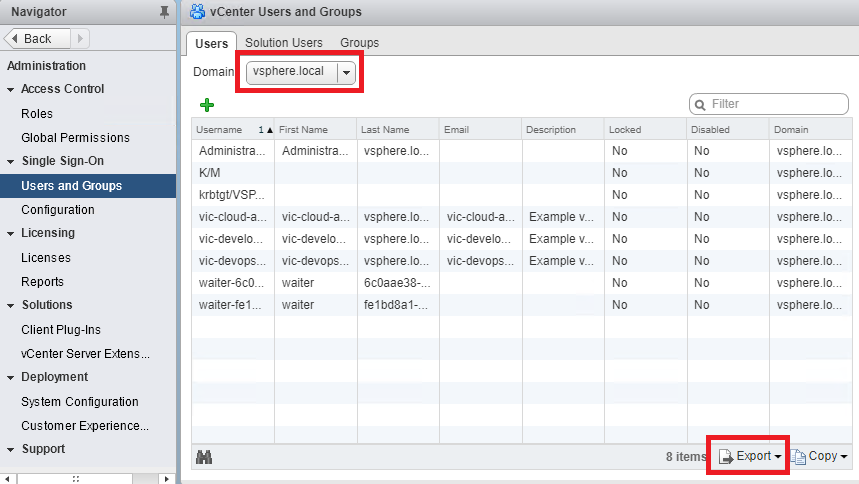Click the green add user plus icon
Screen dimensions: 859x484
[207, 105]
